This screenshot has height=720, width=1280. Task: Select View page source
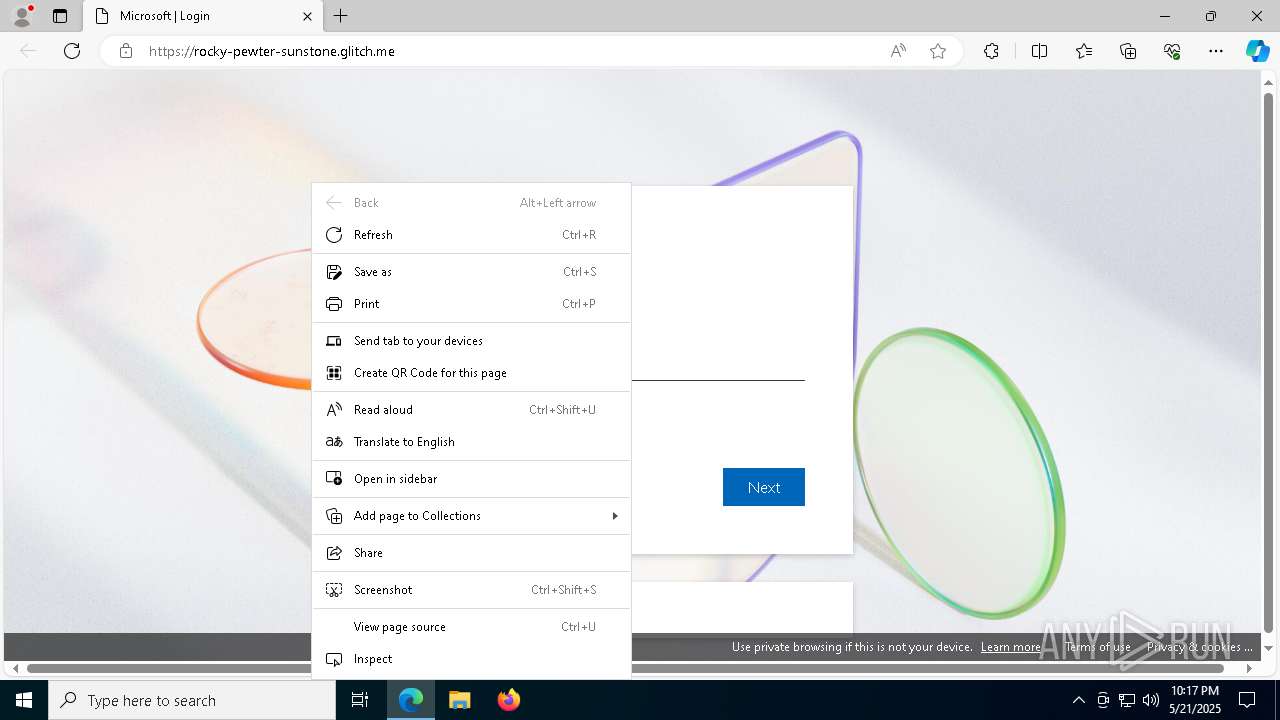[471, 627]
